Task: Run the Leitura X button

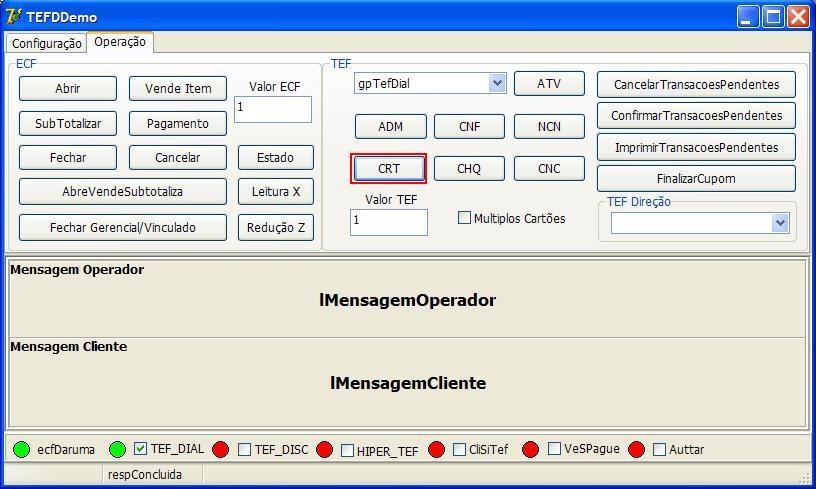Action: 276,191
